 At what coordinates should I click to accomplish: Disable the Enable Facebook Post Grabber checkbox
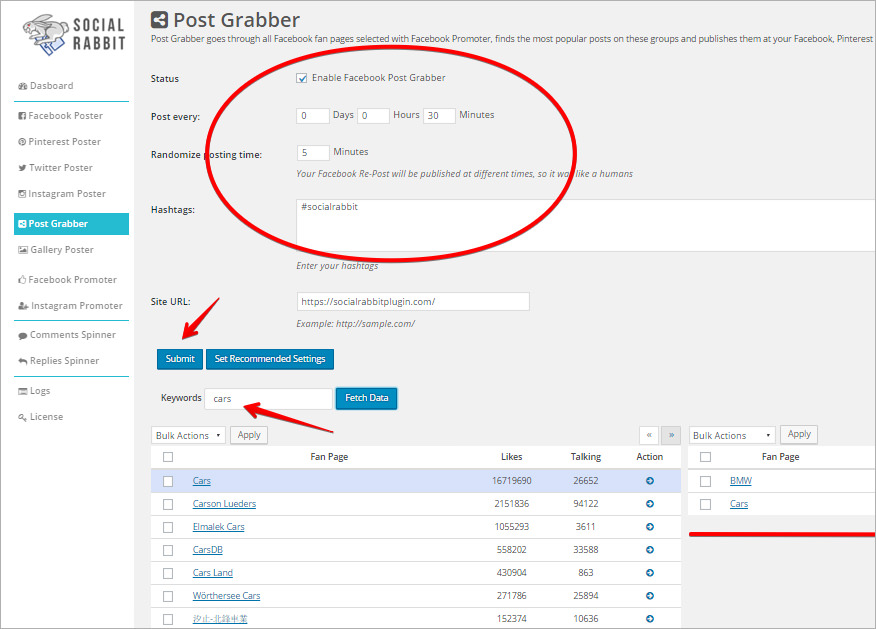click(x=302, y=78)
